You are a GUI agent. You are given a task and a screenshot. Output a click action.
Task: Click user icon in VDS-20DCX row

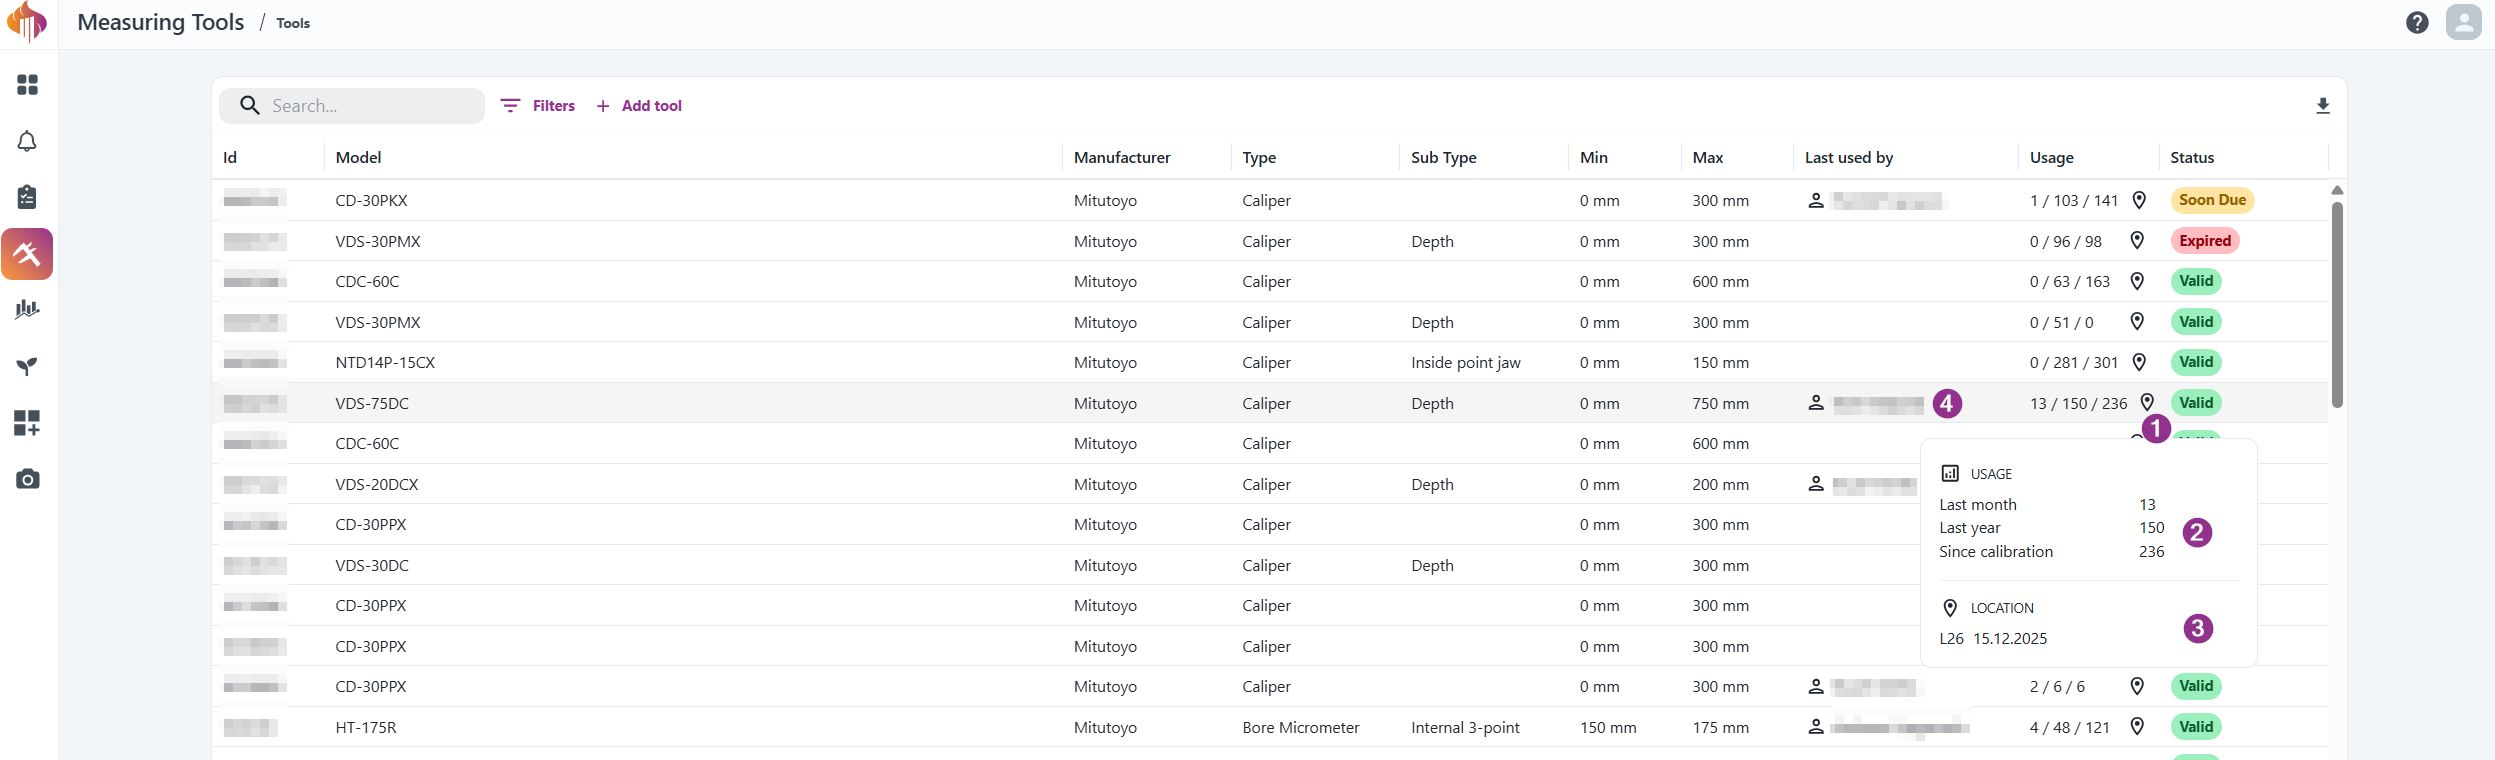(1816, 484)
